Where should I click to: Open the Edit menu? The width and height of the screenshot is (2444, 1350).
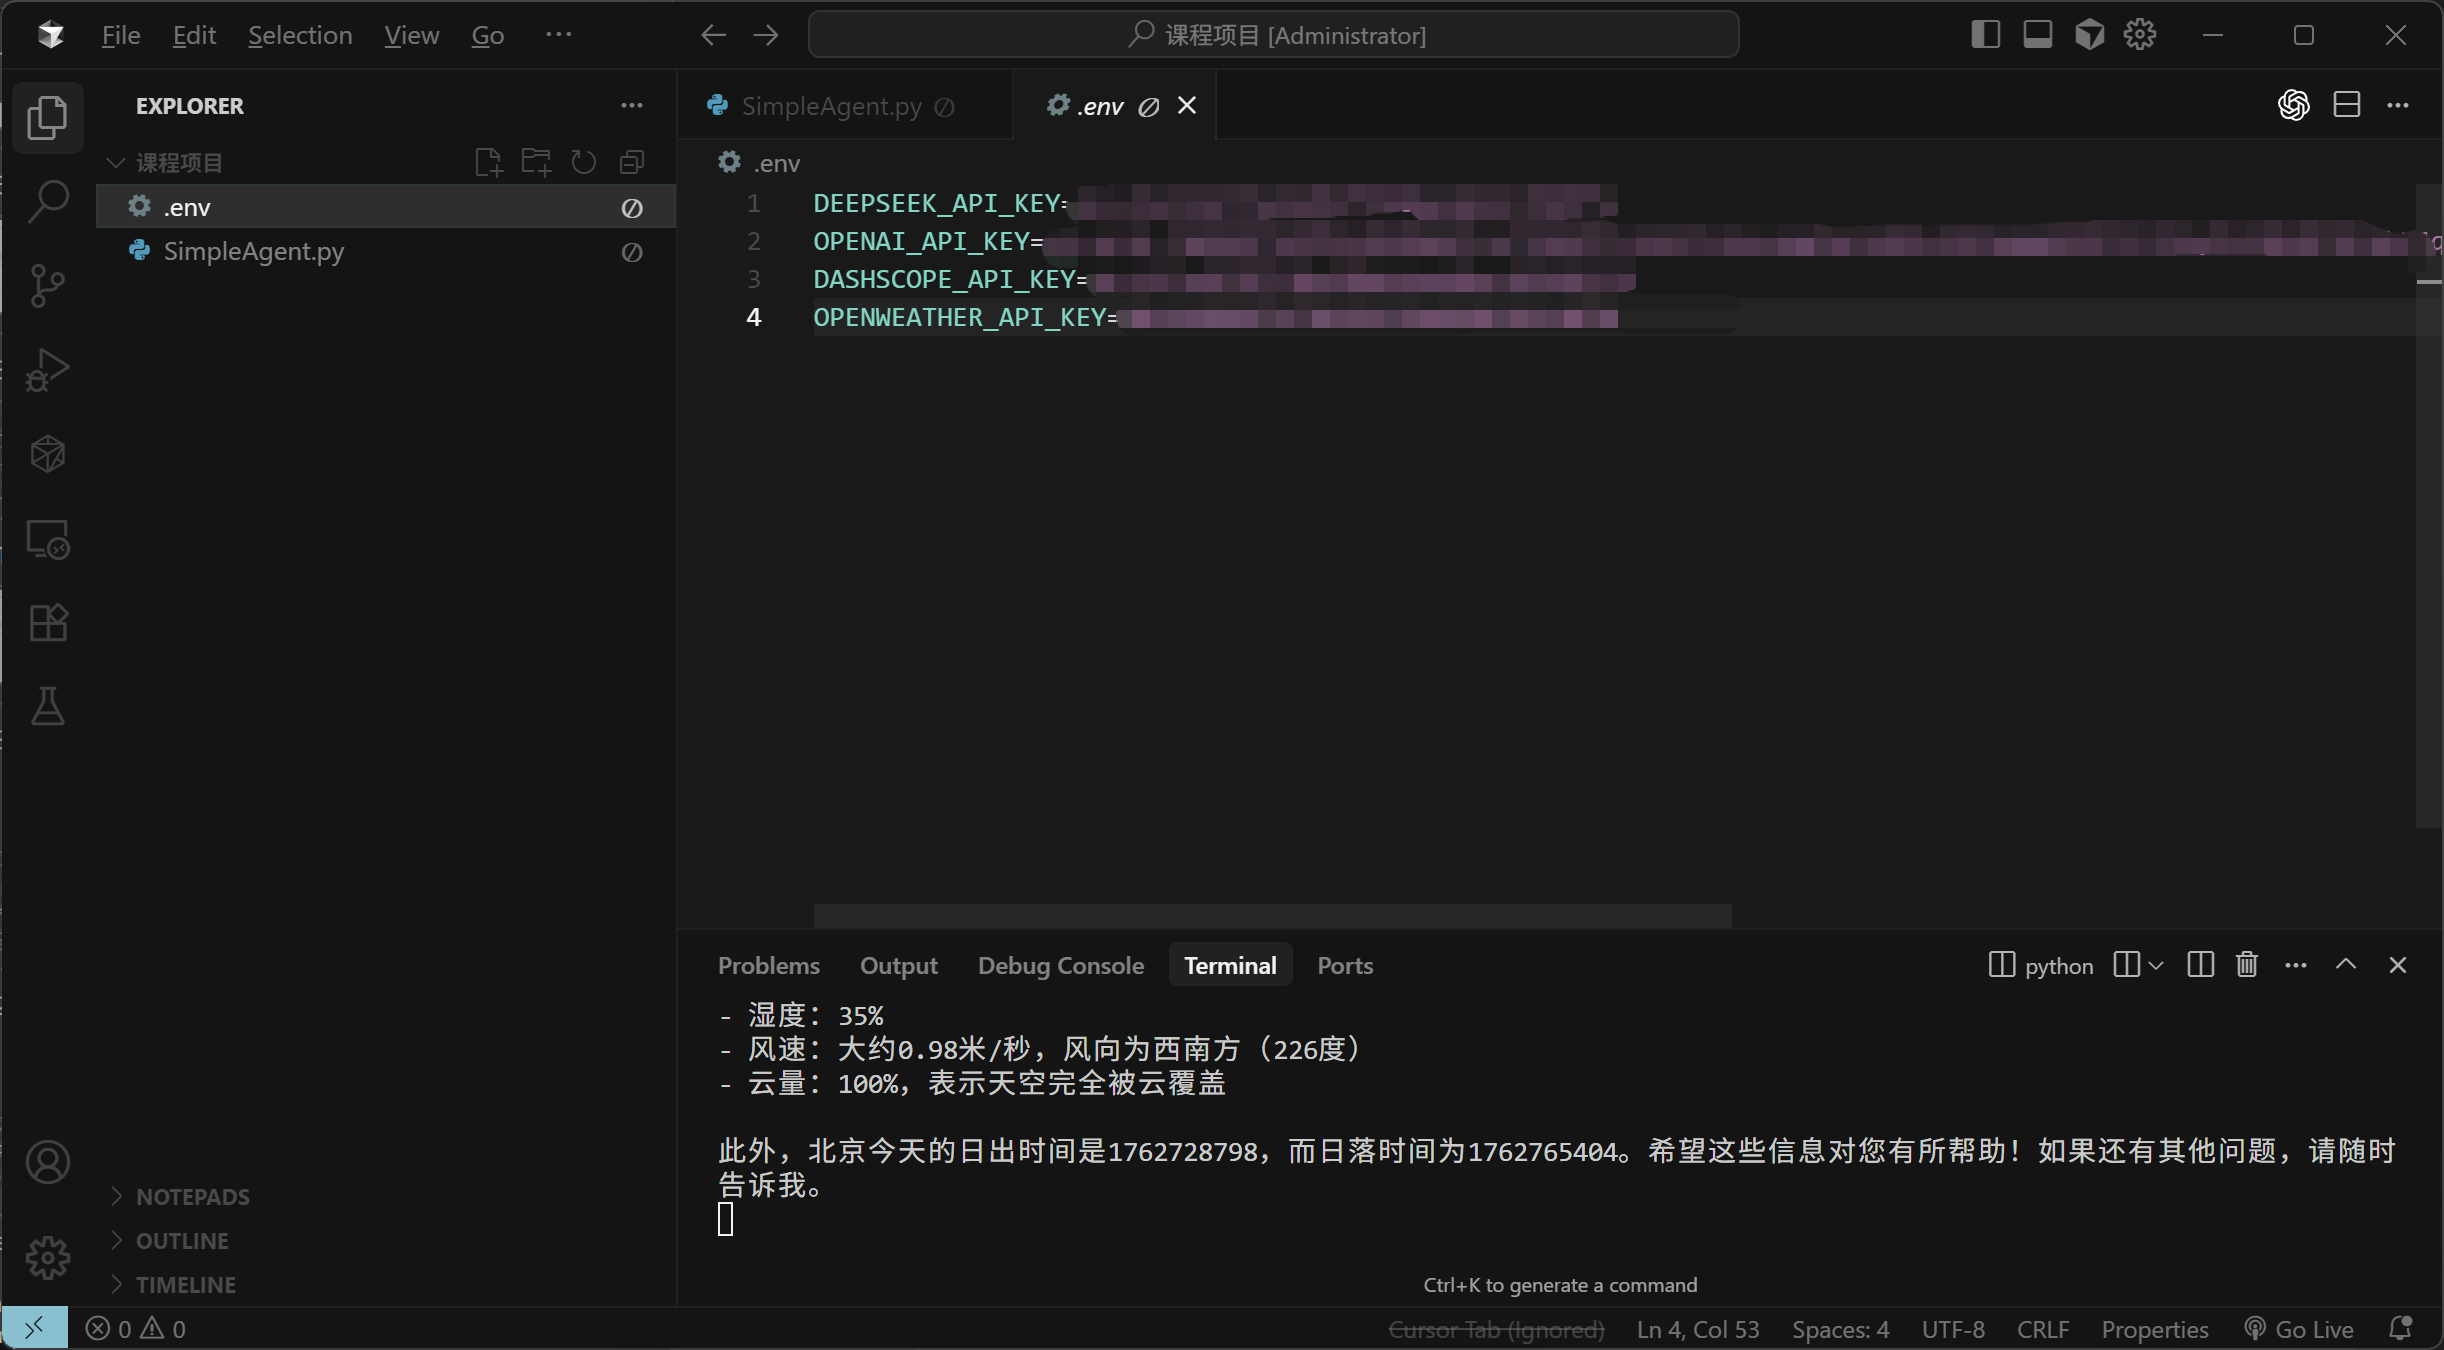(x=194, y=36)
